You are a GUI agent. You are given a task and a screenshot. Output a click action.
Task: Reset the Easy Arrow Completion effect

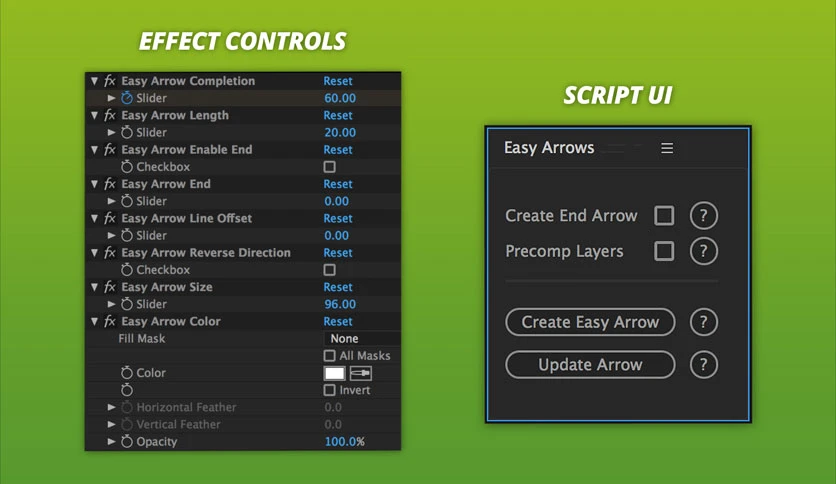(x=338, y=81)
